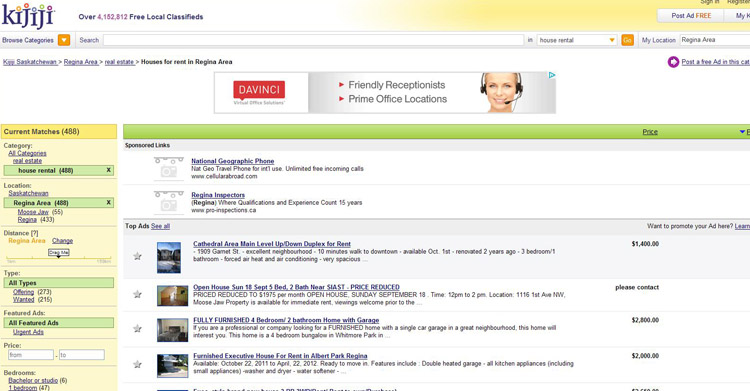Click the $2,800.00 price text
750x391 pixels.
tap(645, 320)
